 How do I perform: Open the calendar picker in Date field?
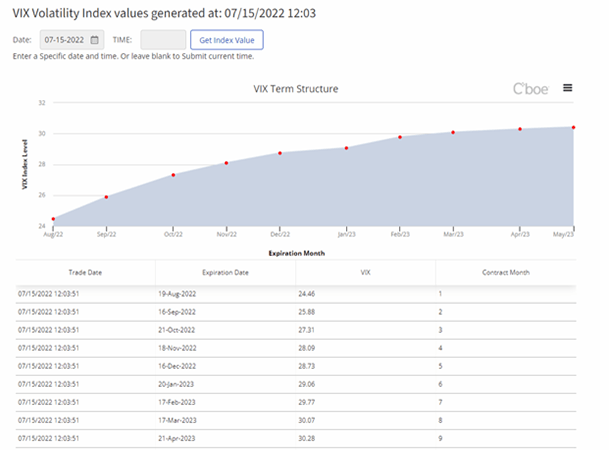click(x=94, y=40)
